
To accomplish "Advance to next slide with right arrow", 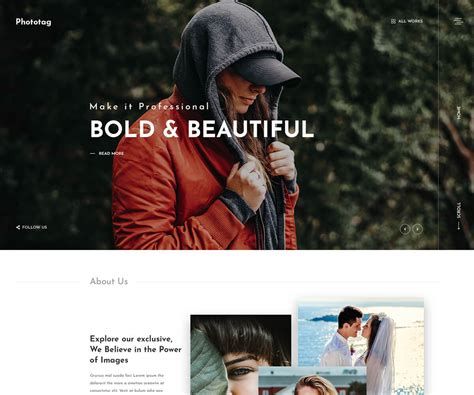I will pos(417,229).
